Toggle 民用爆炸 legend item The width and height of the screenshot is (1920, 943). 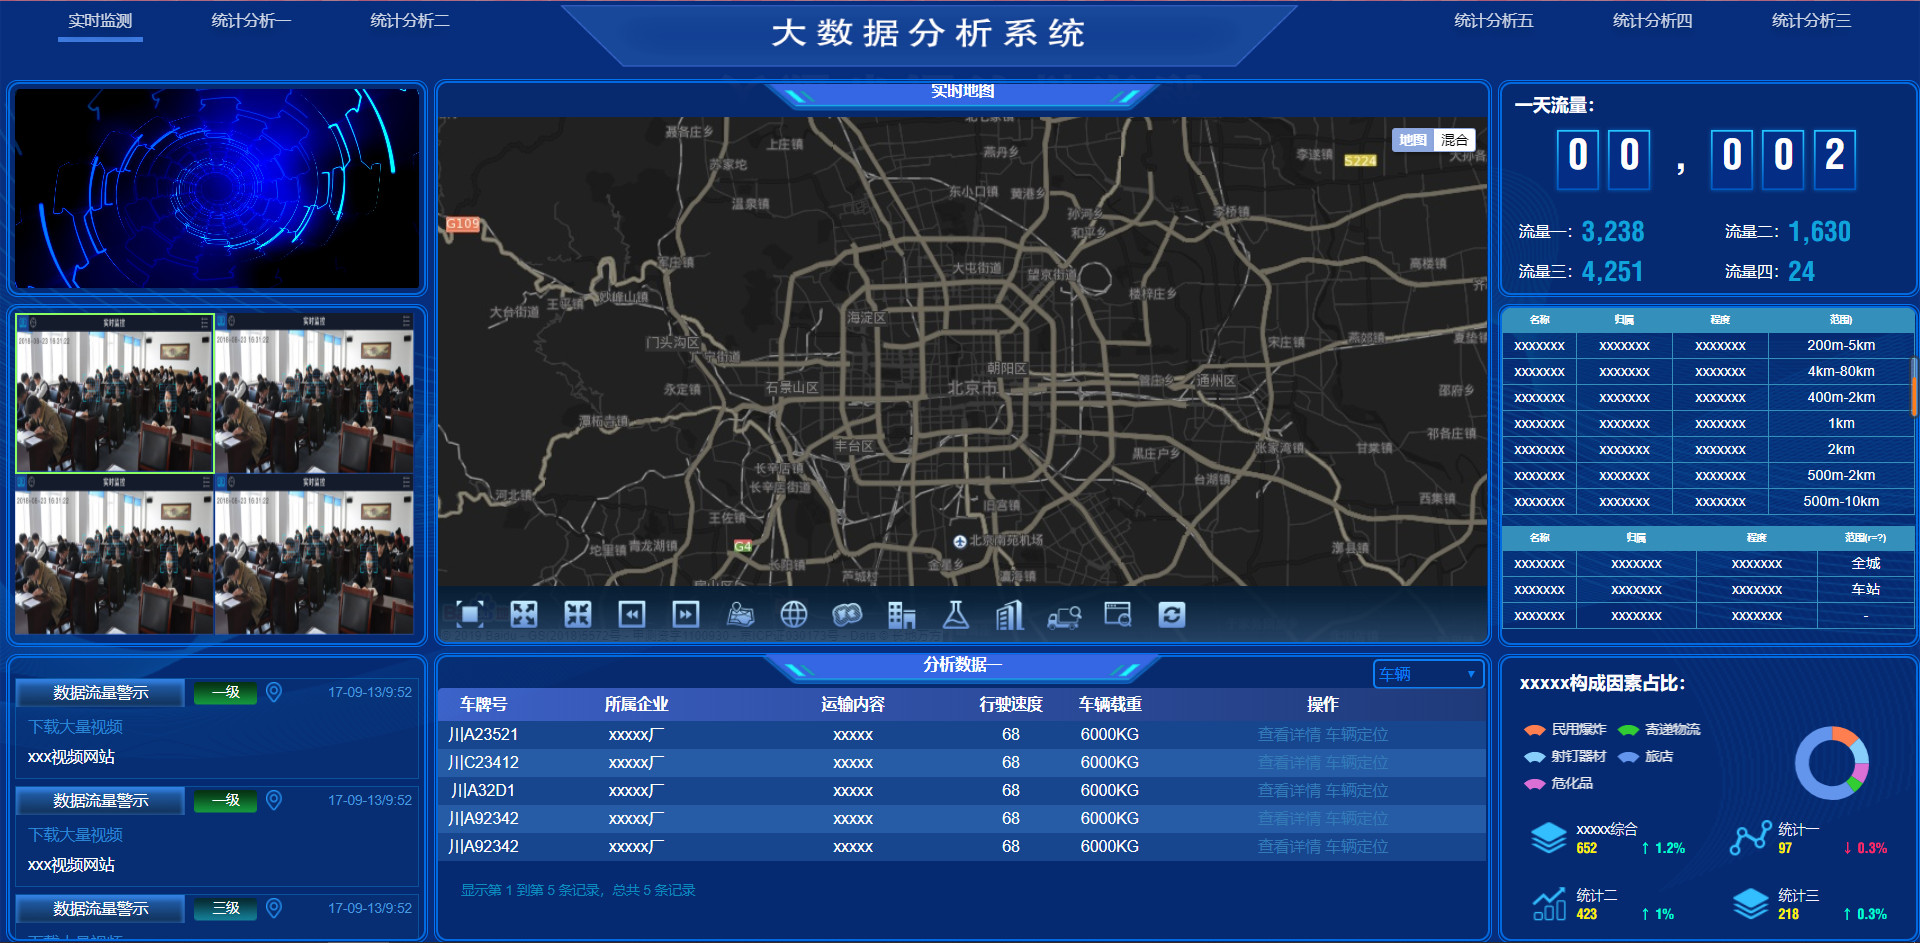tap(1566, 729)
